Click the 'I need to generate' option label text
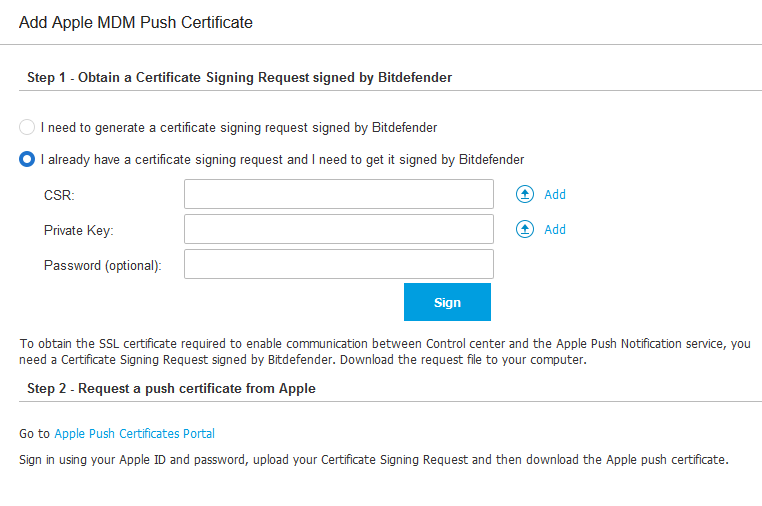This screenshot has width=762, height=506. click(239, 128)
